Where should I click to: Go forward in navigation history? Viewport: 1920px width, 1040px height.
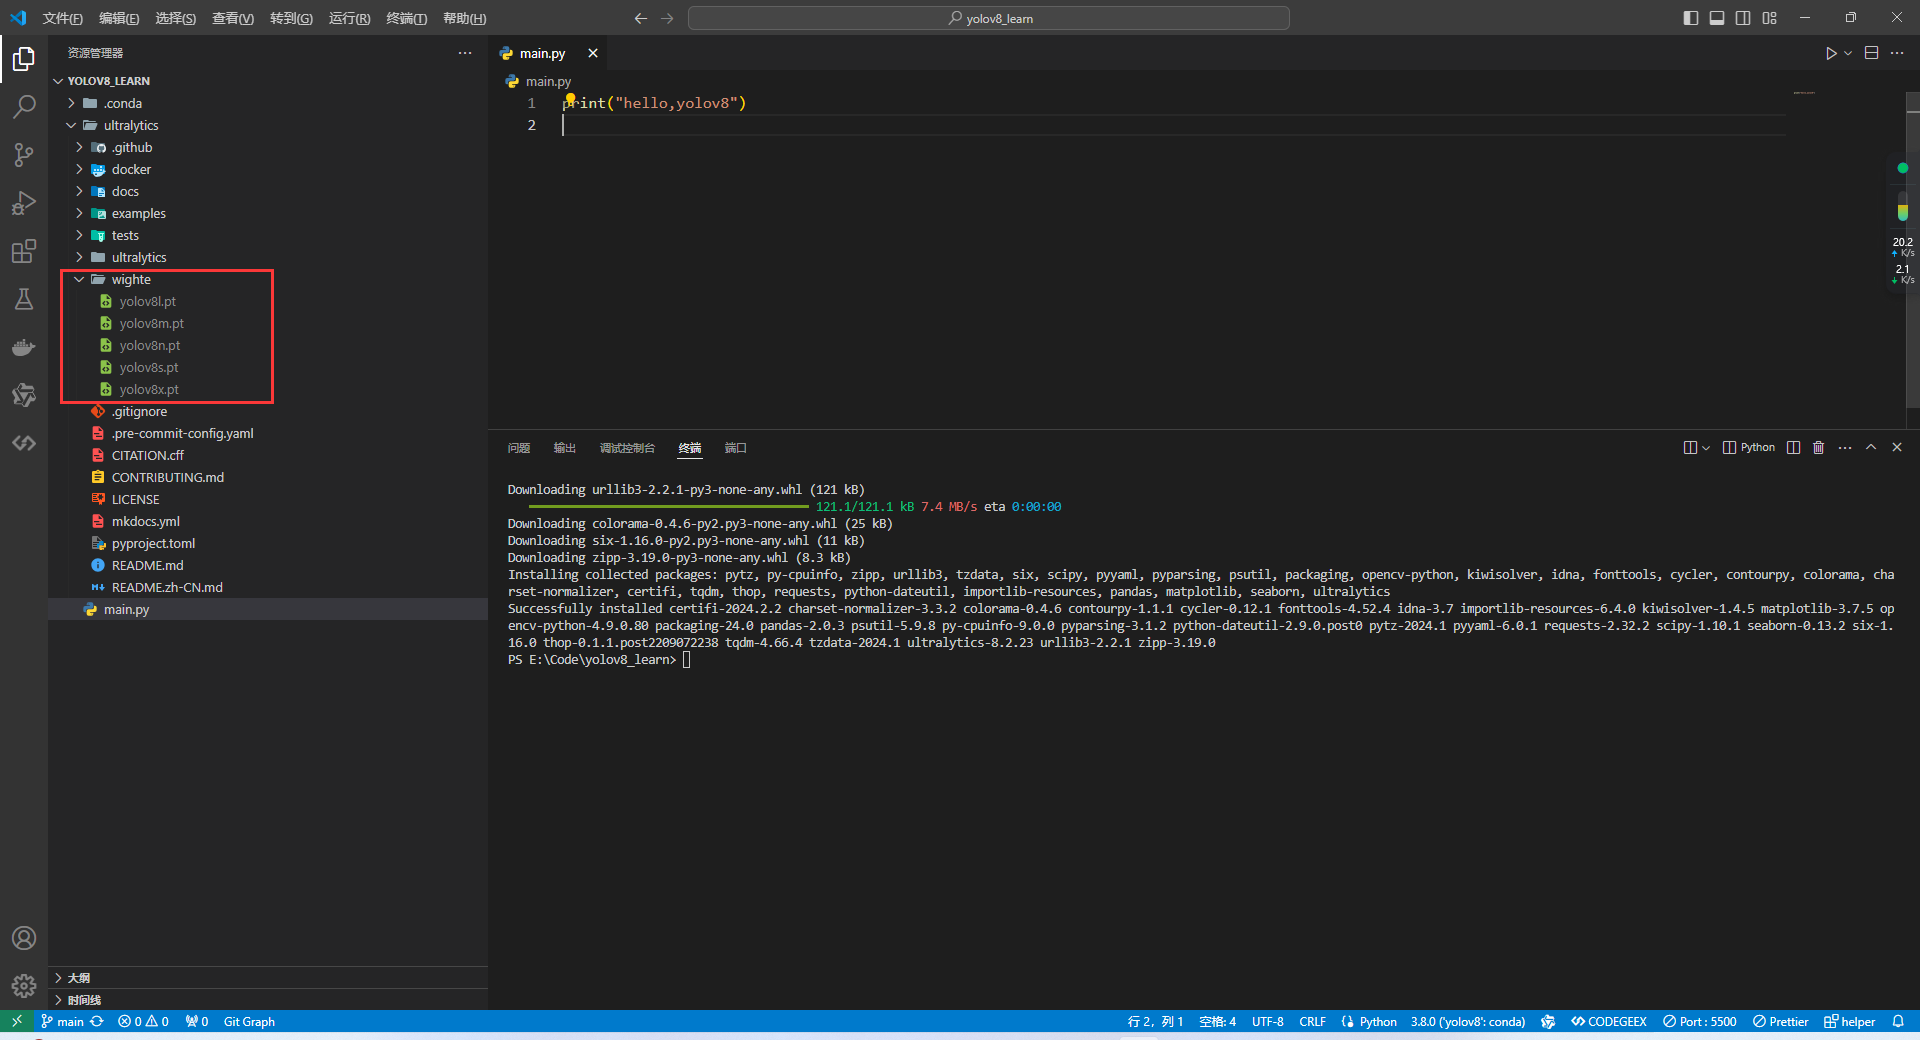pos(667,18)
